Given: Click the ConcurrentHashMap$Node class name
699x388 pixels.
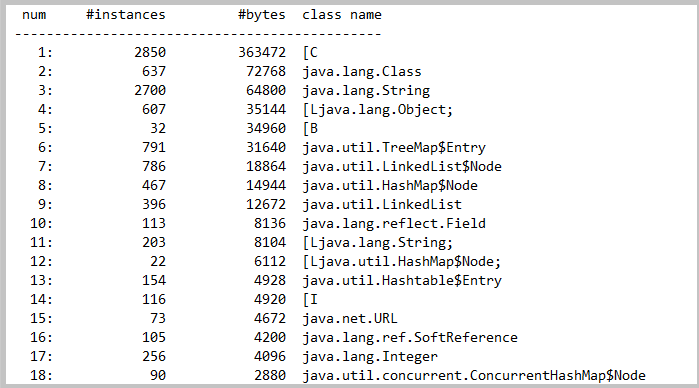Looking at the screenshot, I should [474, 376].
